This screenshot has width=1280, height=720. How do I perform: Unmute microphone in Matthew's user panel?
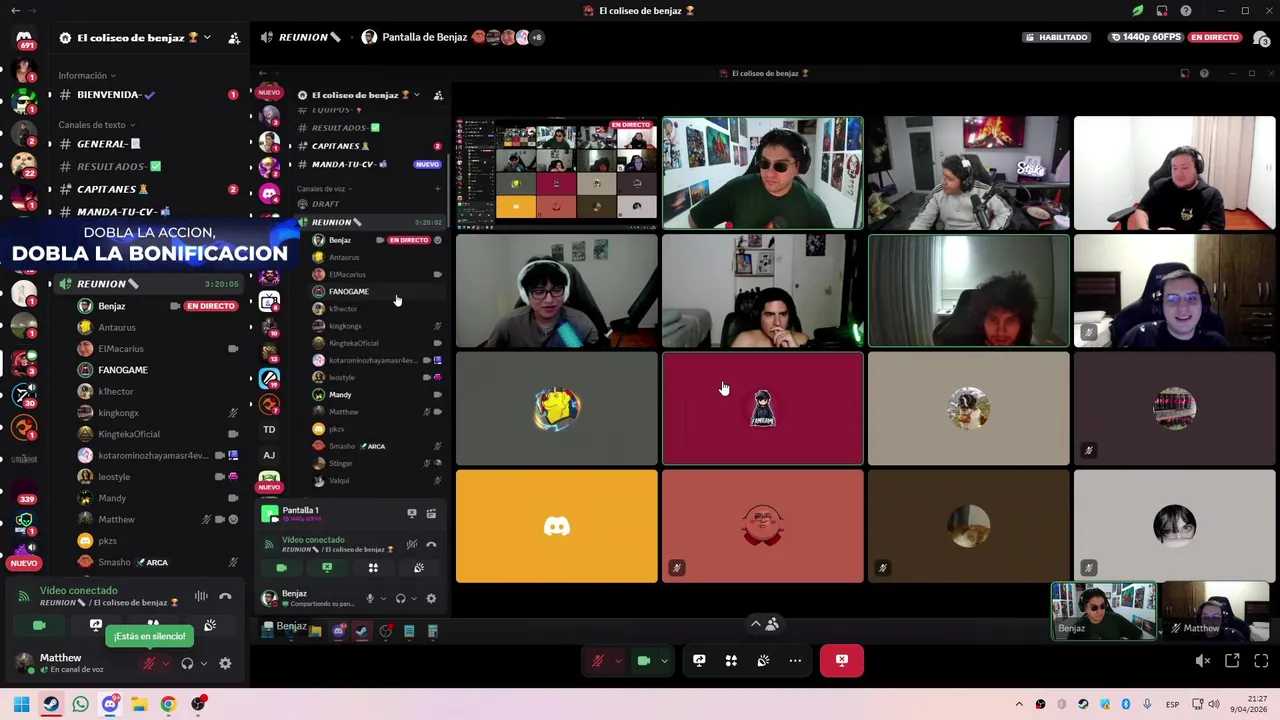[x=149, y=663]
